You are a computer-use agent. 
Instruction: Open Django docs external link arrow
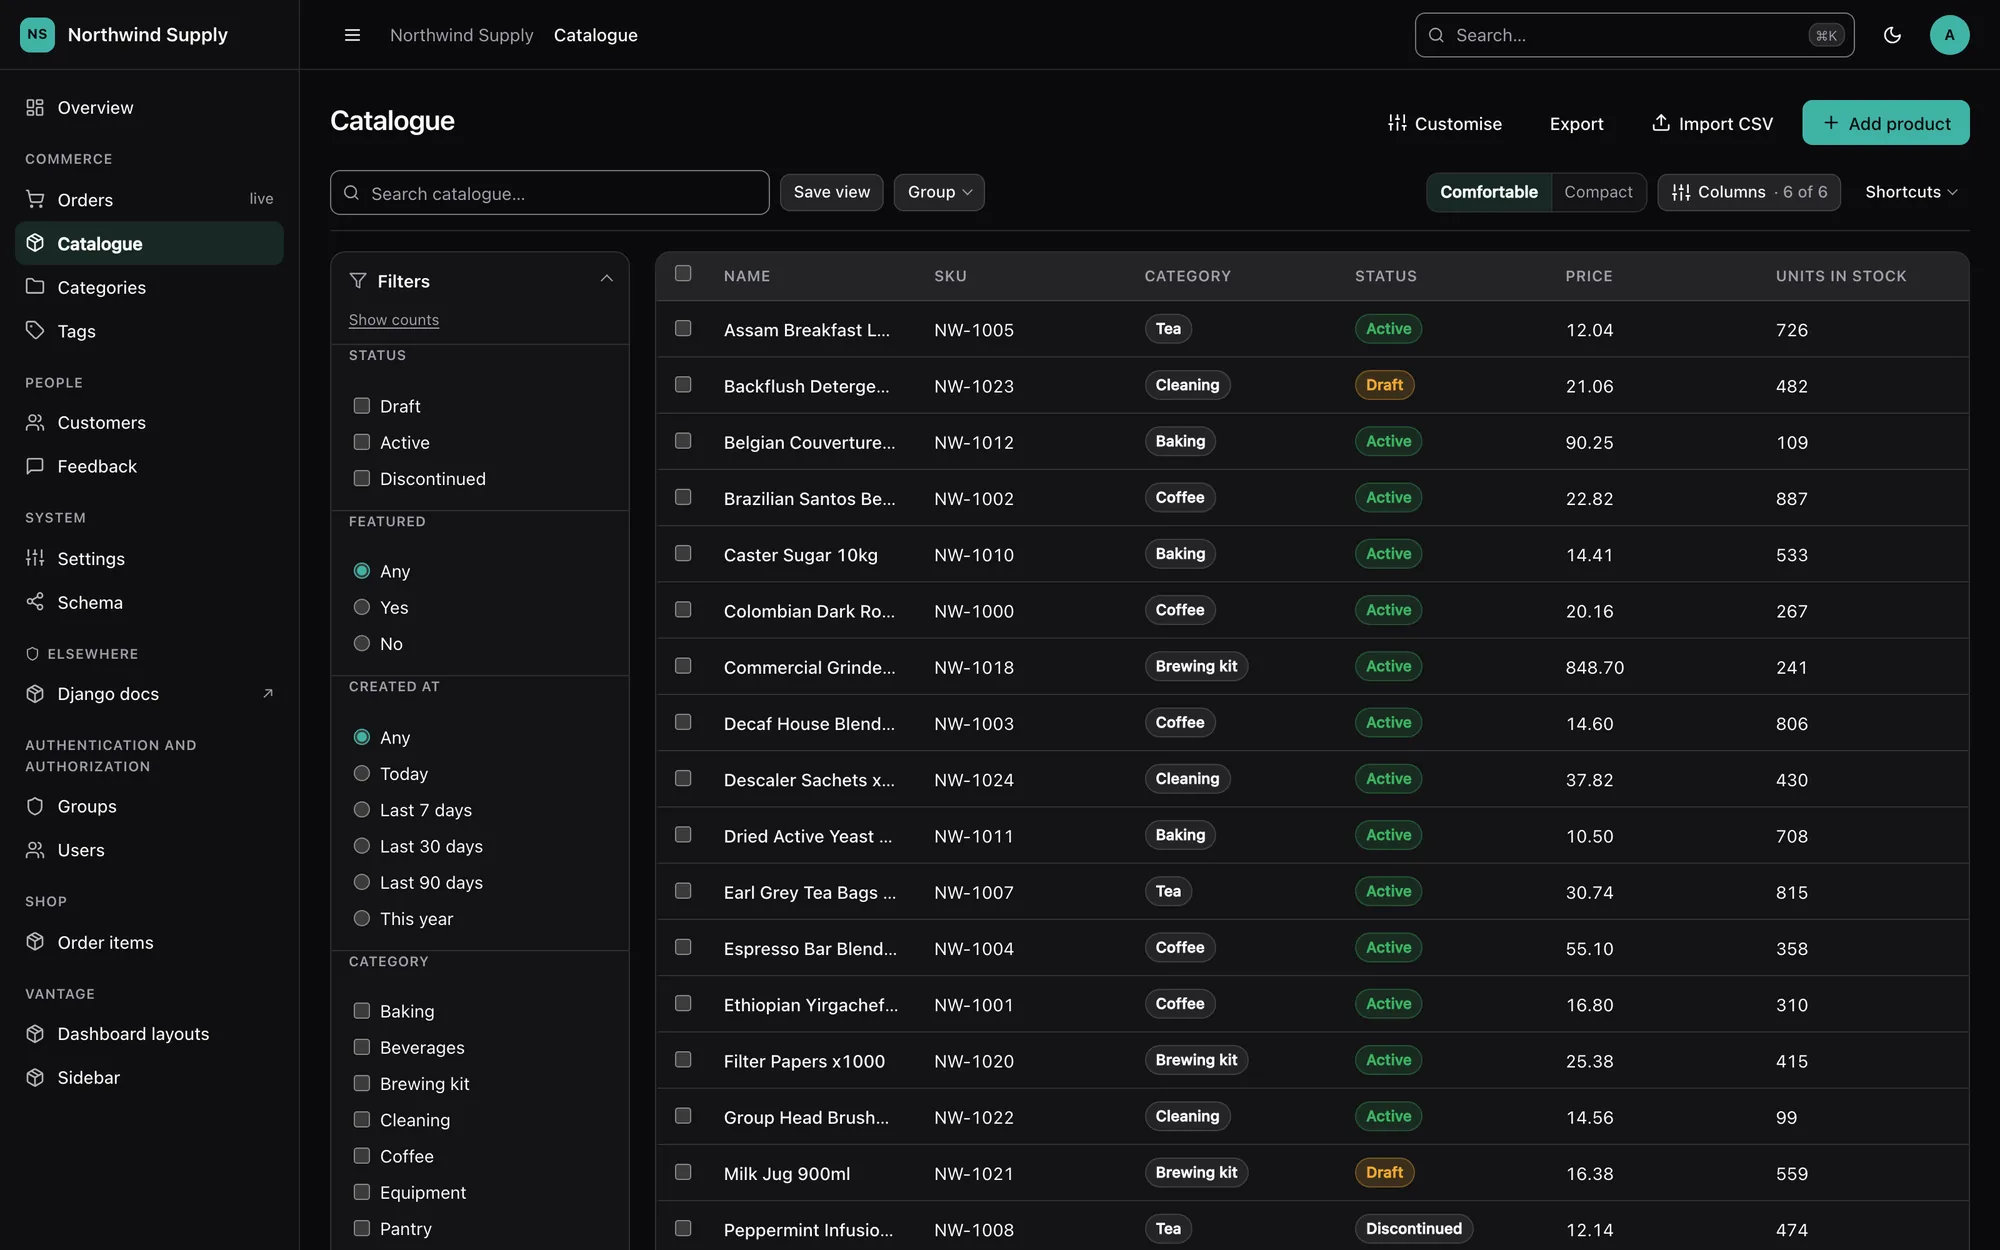coord(267,693)
